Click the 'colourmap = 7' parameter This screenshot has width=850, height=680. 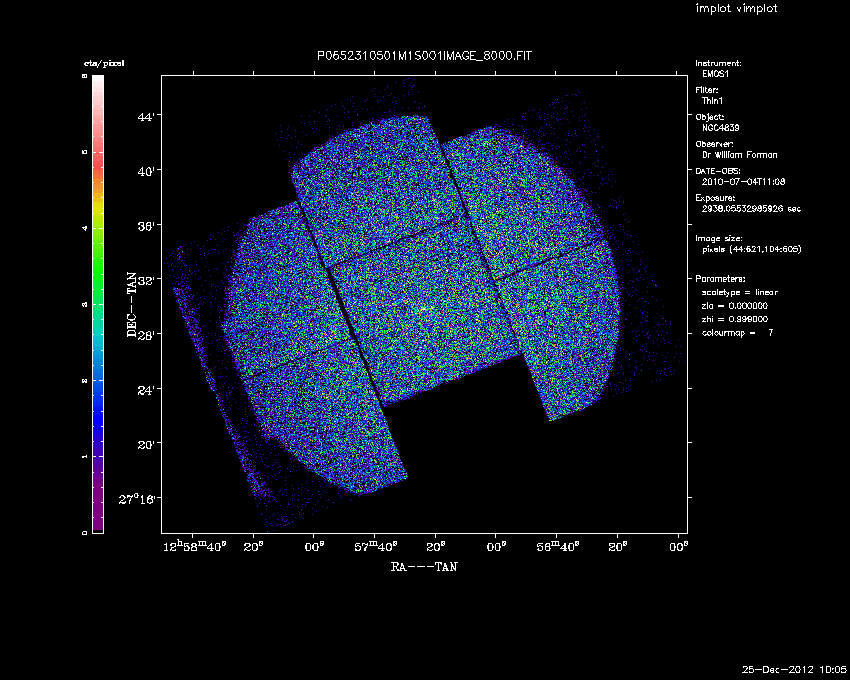737,333
